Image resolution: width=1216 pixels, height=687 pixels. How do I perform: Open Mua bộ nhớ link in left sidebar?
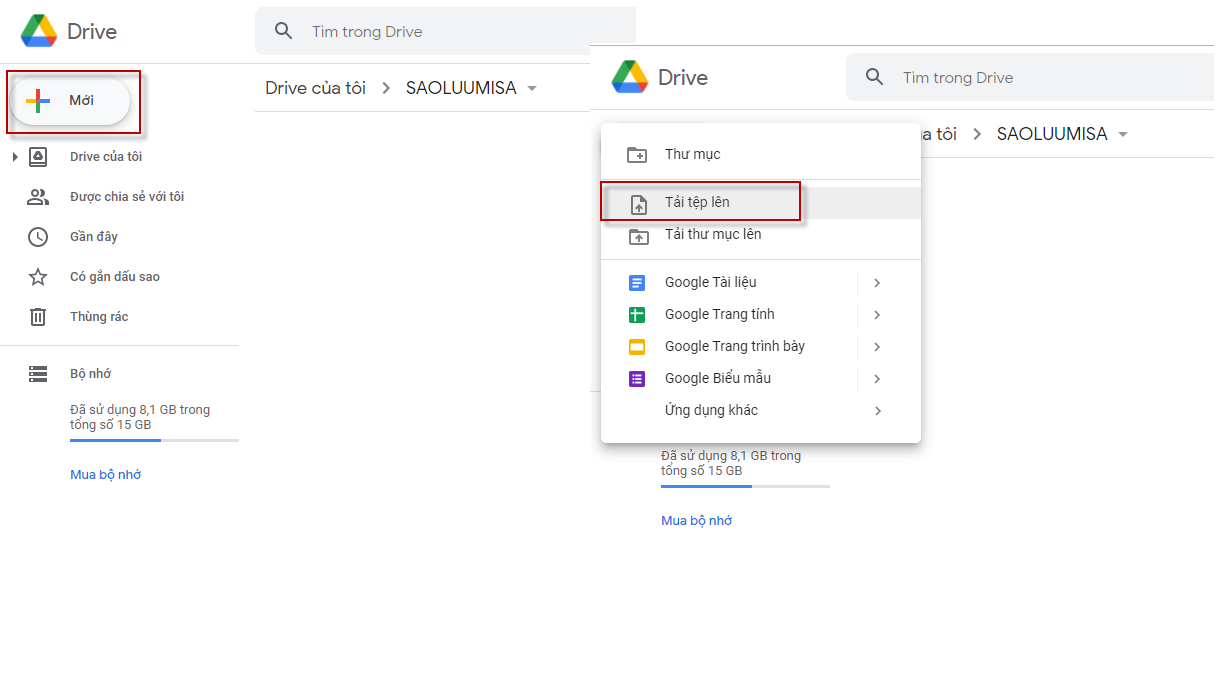[x=105, y=475]
